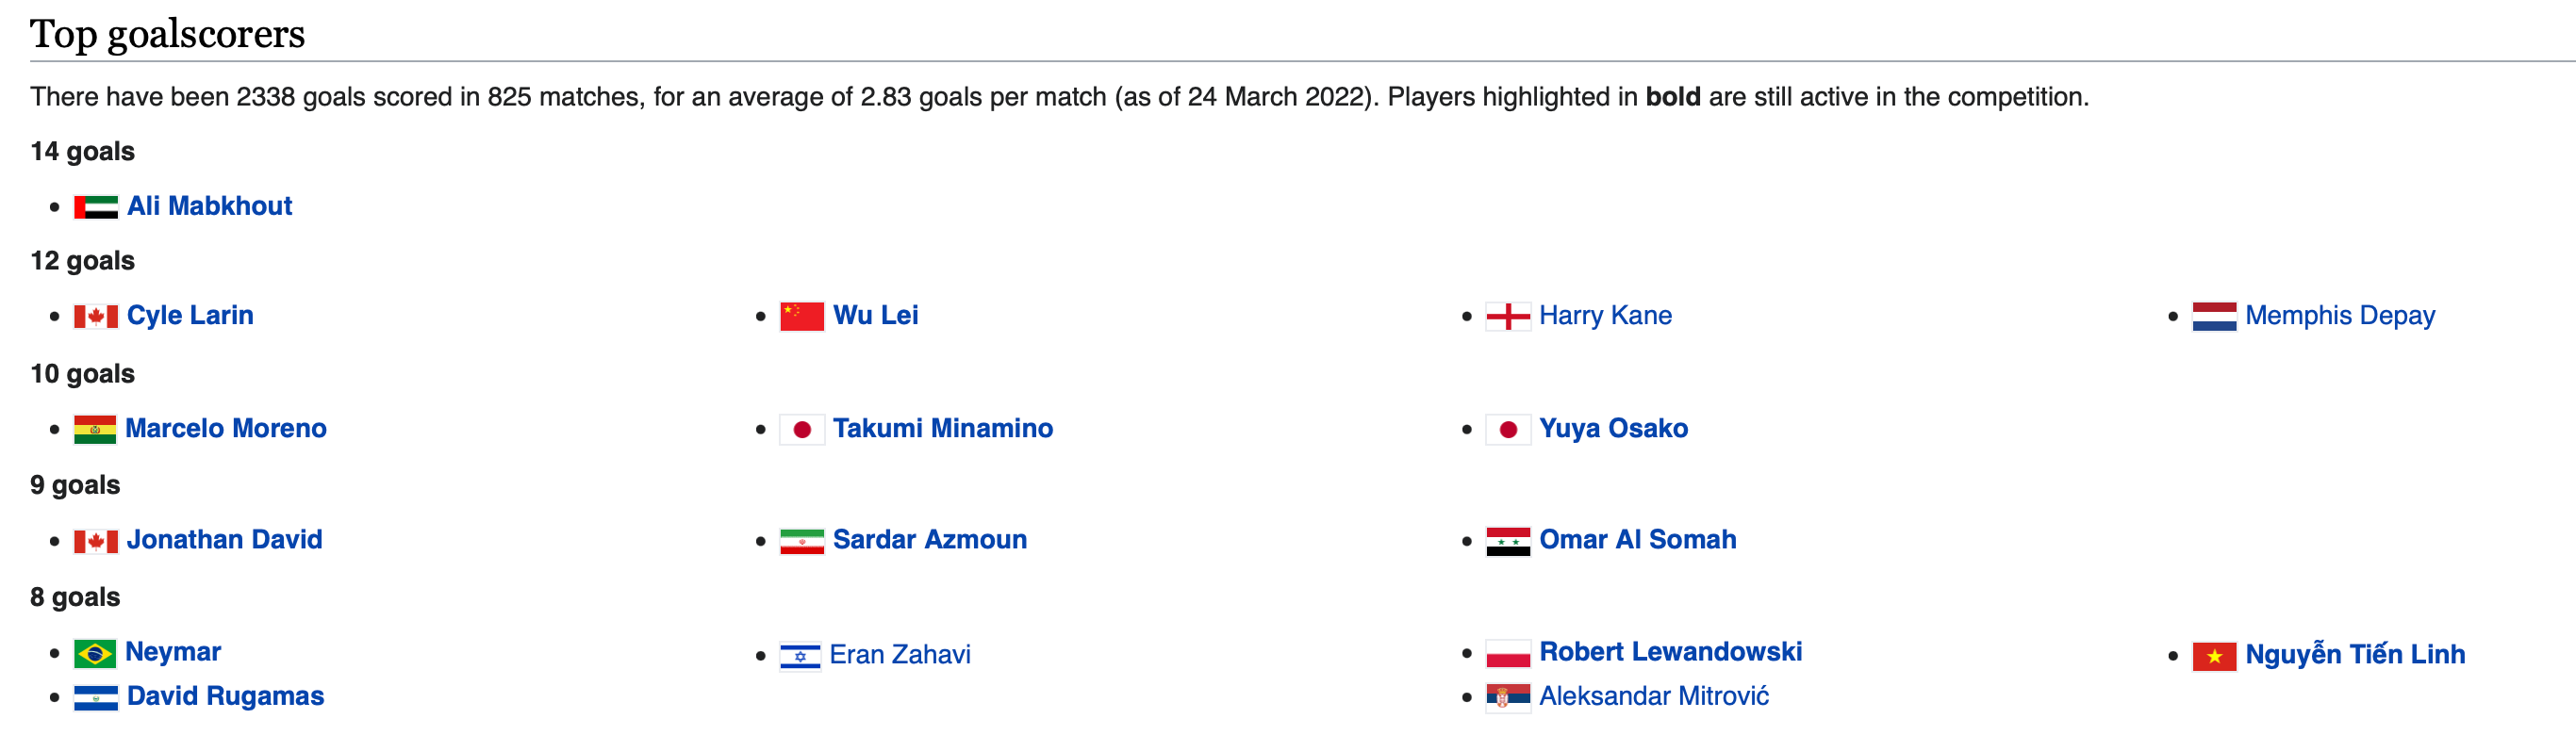Open the David Rugamas link
Screen dimensions: 2576x735
click(x=225, y=696)
